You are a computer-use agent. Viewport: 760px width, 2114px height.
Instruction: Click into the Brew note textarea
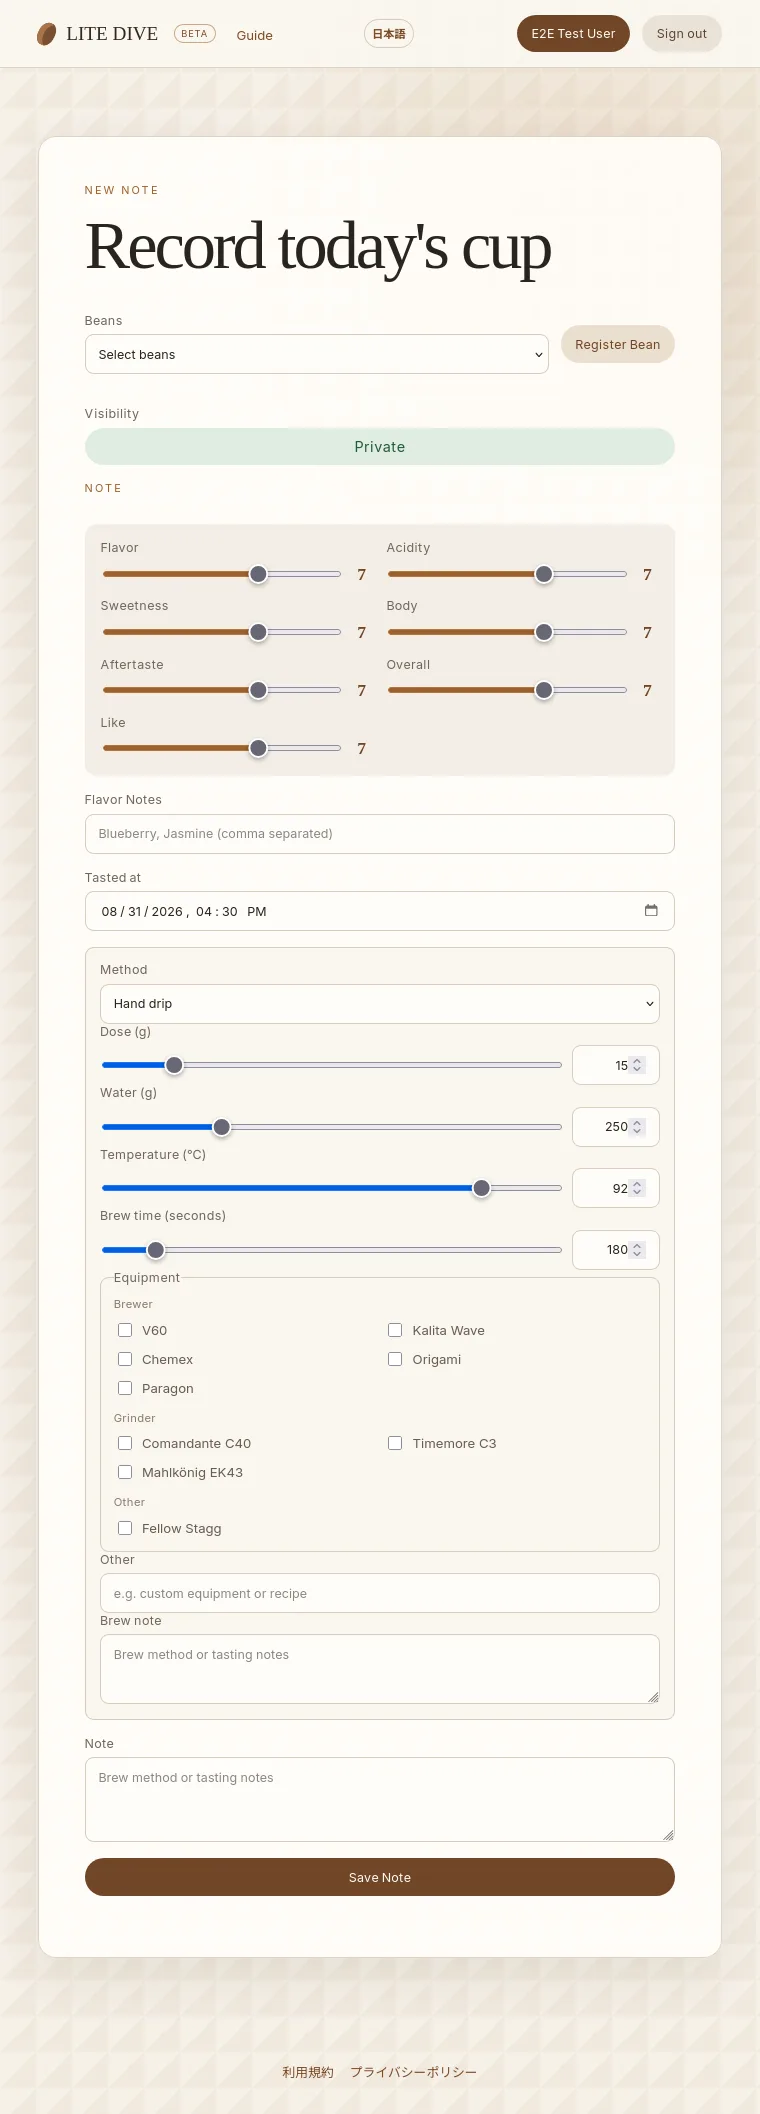pyautogui.click(x=380, y=1669)
